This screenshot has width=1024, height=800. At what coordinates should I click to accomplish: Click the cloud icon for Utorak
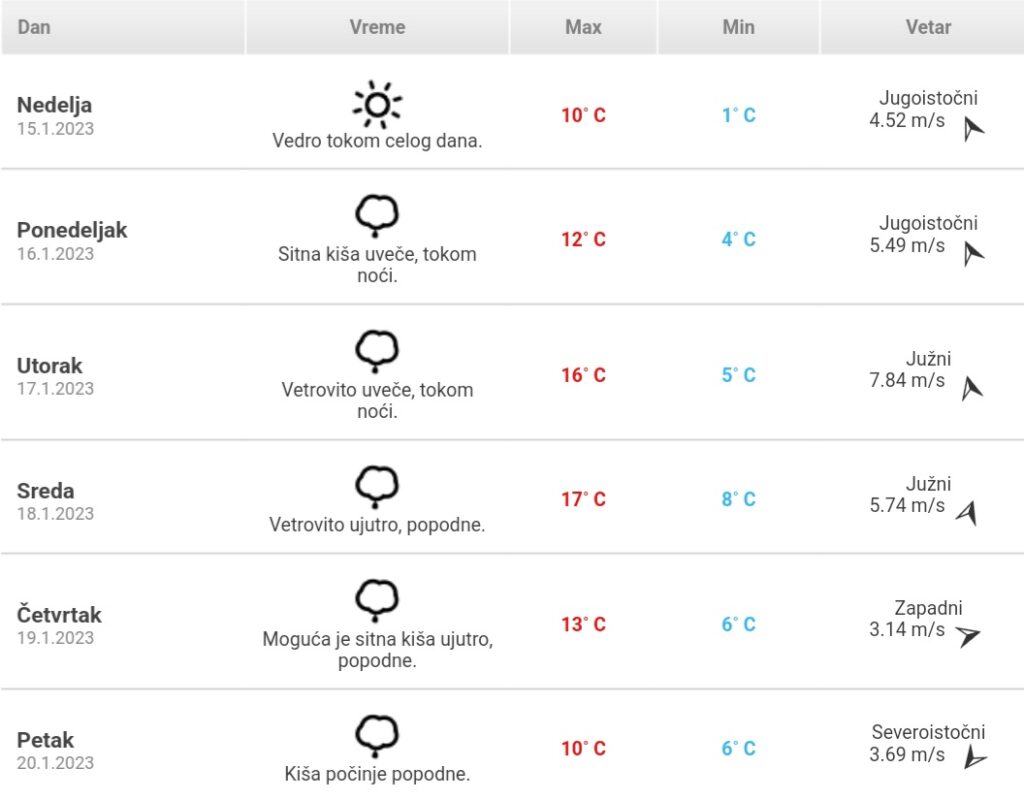377,351
